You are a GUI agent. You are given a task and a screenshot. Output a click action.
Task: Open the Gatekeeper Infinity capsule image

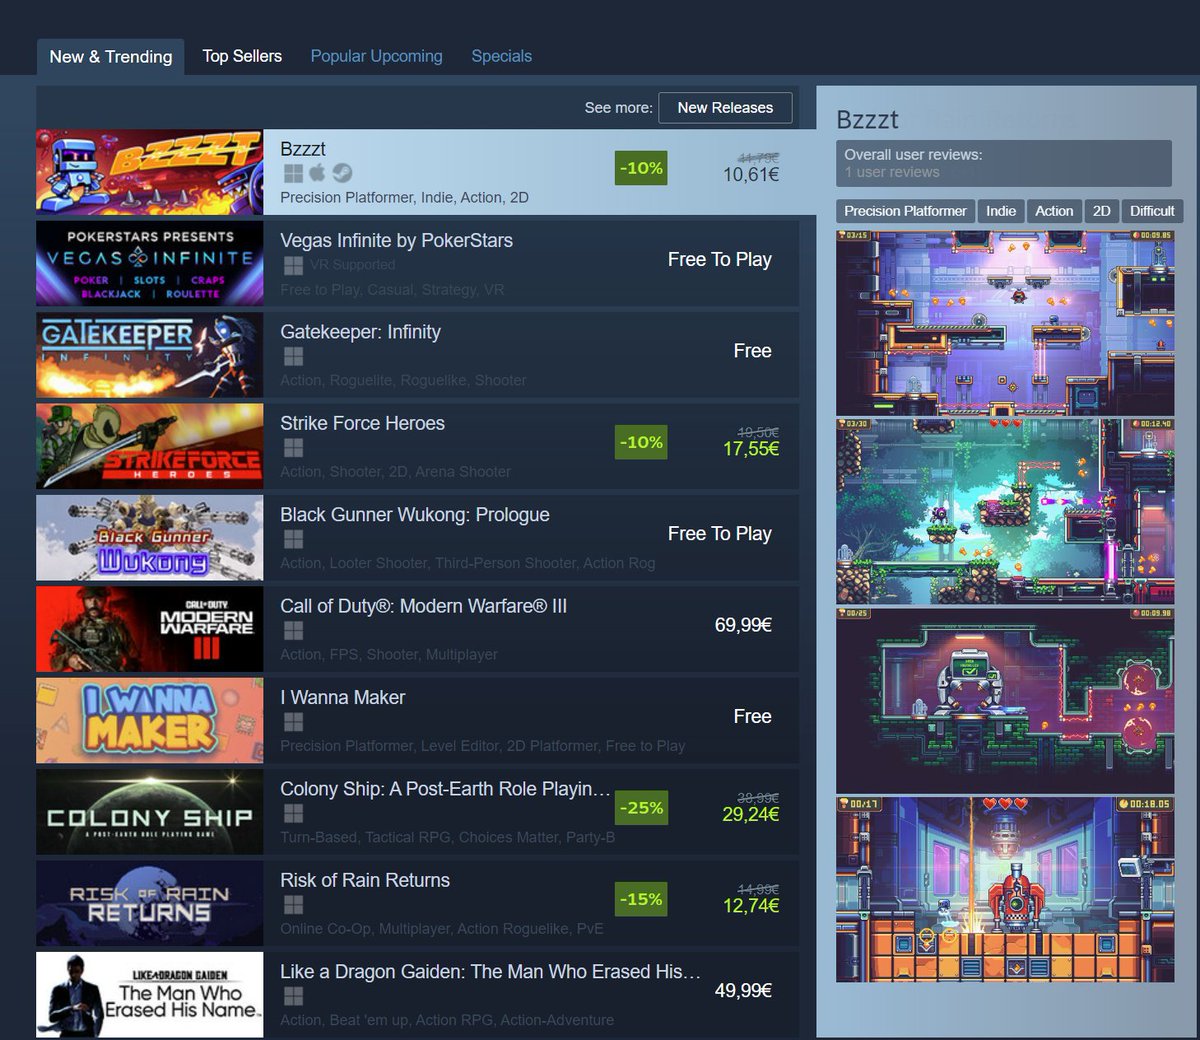tap(150, 355)
